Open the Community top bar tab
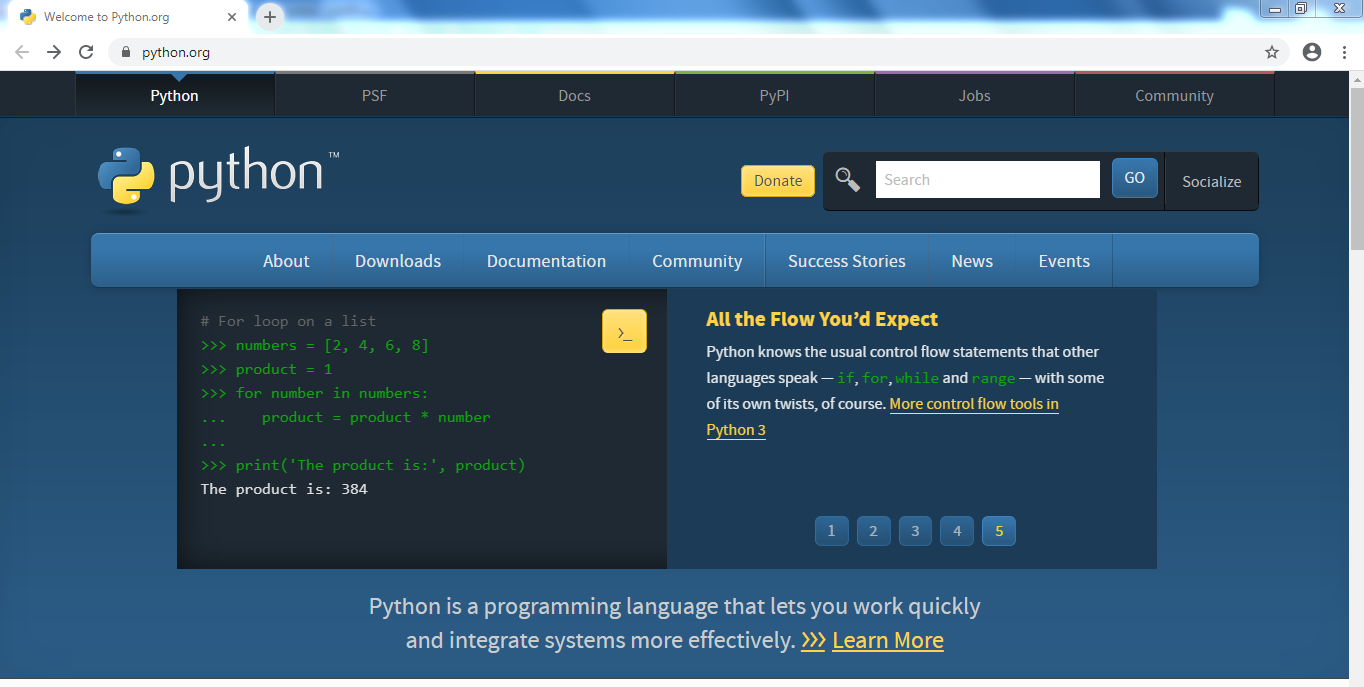 coord(1175,96)
